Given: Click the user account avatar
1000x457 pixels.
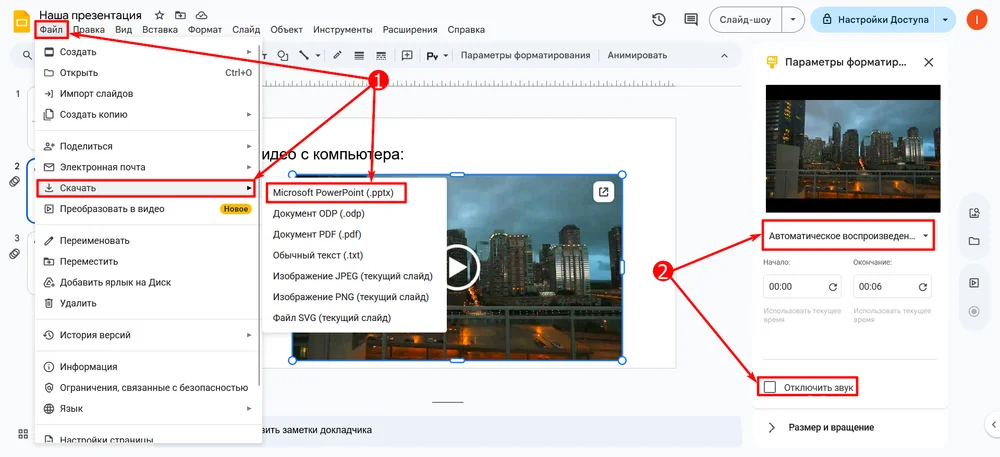Looking at the screenshot, I should click(979, 20).
